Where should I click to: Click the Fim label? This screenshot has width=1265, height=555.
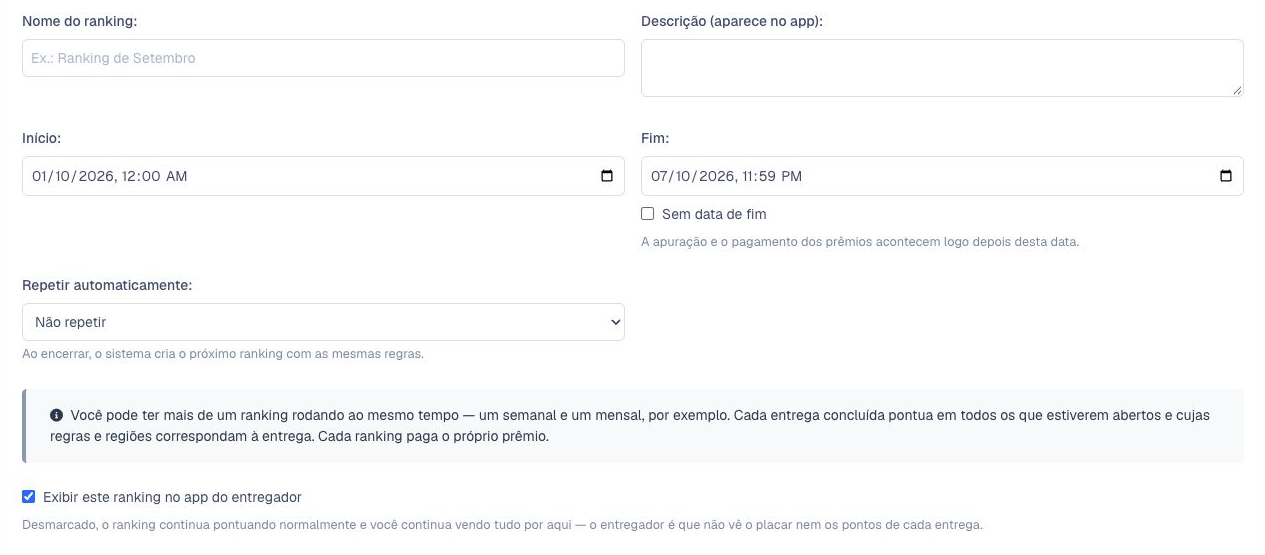655,138
